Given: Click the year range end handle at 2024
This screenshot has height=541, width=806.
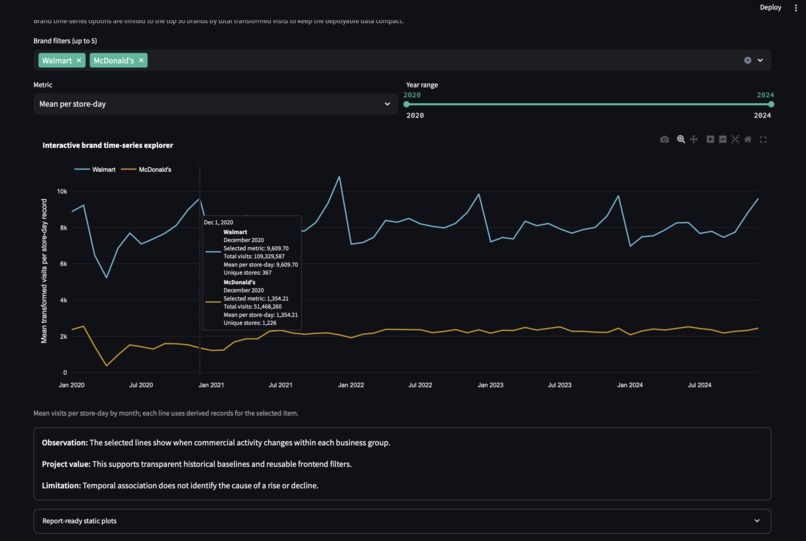Looking at the screenshot, I should click(771, 104).
